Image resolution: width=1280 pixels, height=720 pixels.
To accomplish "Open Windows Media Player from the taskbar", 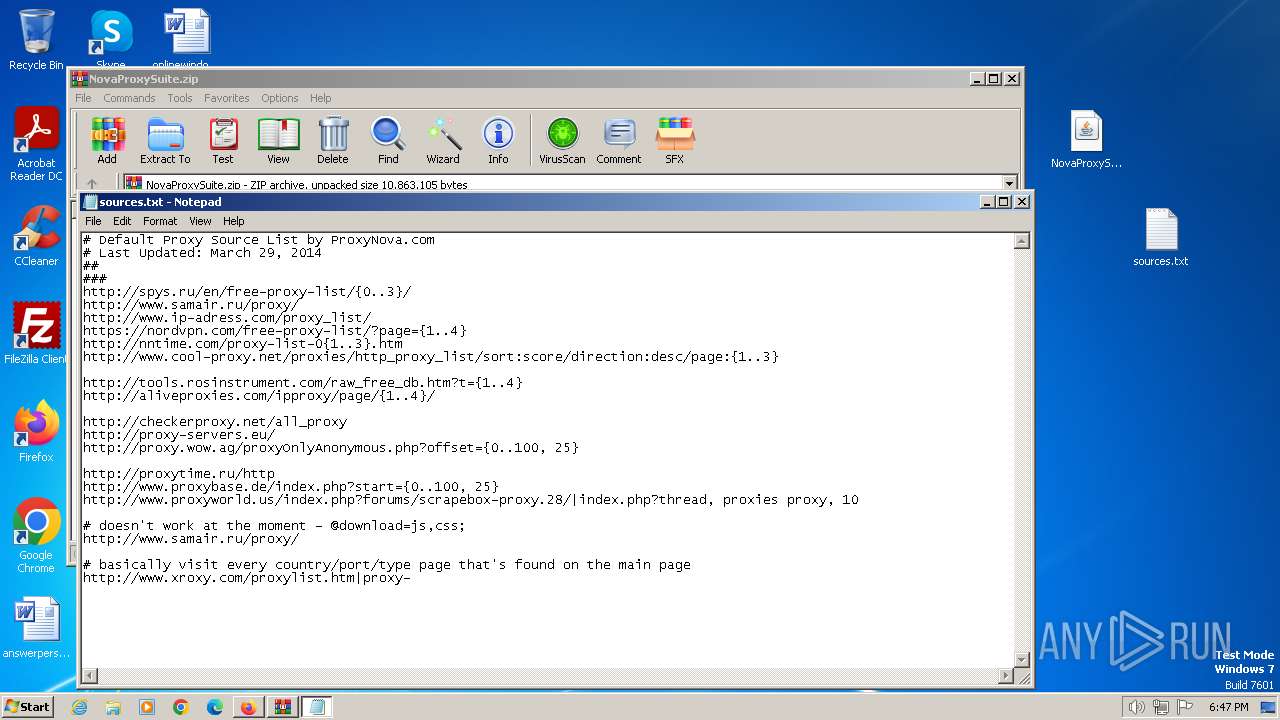I will point(147,707).
